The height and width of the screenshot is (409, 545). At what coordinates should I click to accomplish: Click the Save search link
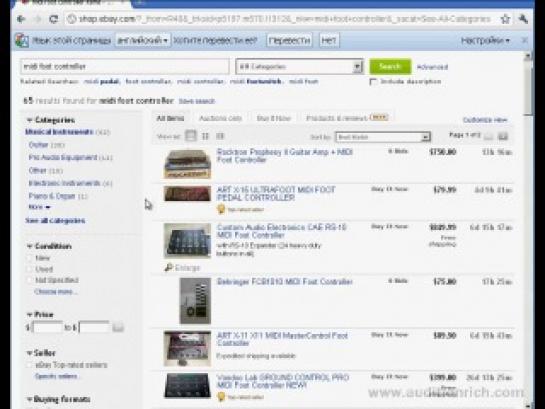(x=196, y=101)
